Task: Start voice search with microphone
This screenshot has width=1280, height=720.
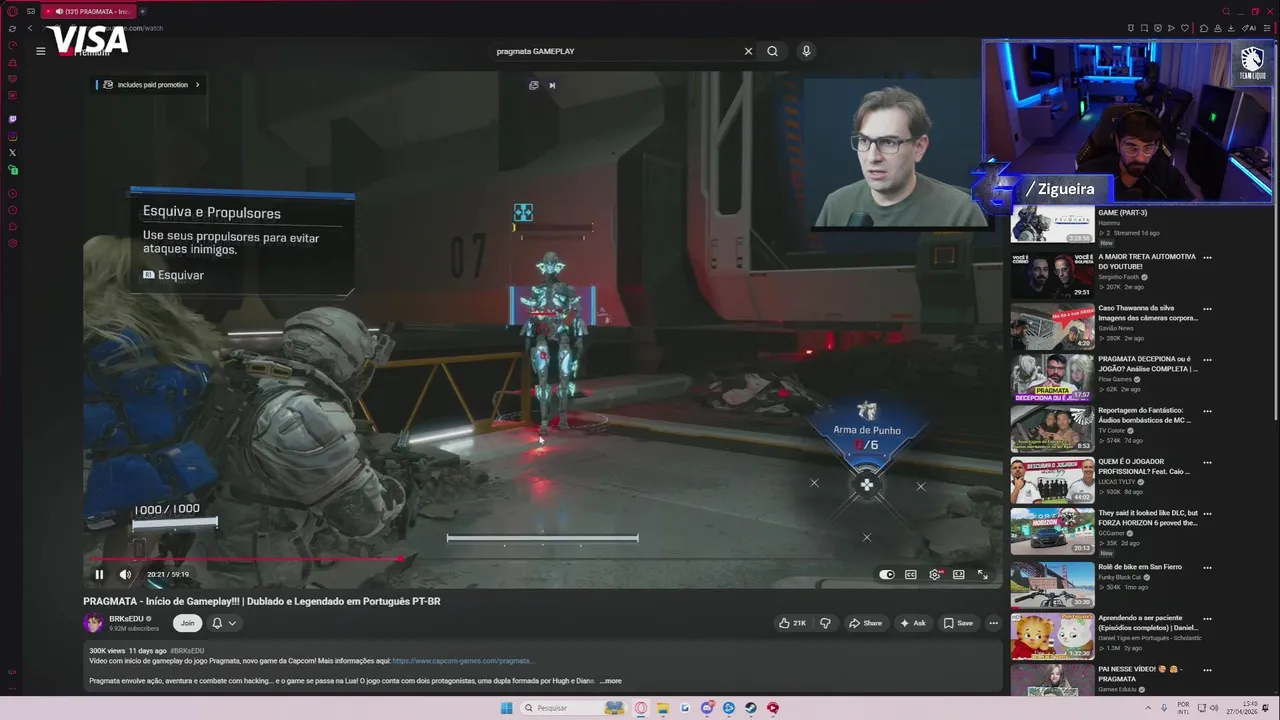Action: click(806, 51)
